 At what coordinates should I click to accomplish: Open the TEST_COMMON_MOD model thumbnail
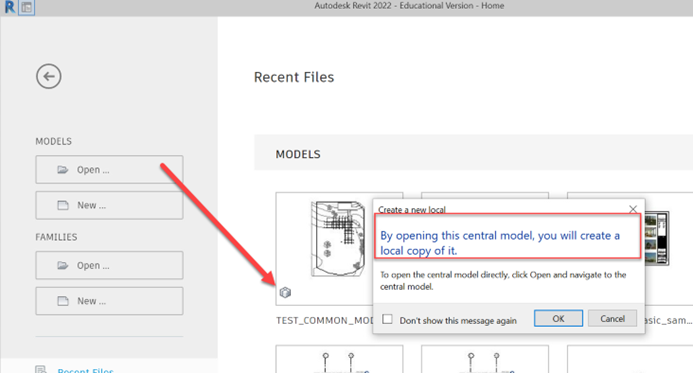(x=325, y=248)
